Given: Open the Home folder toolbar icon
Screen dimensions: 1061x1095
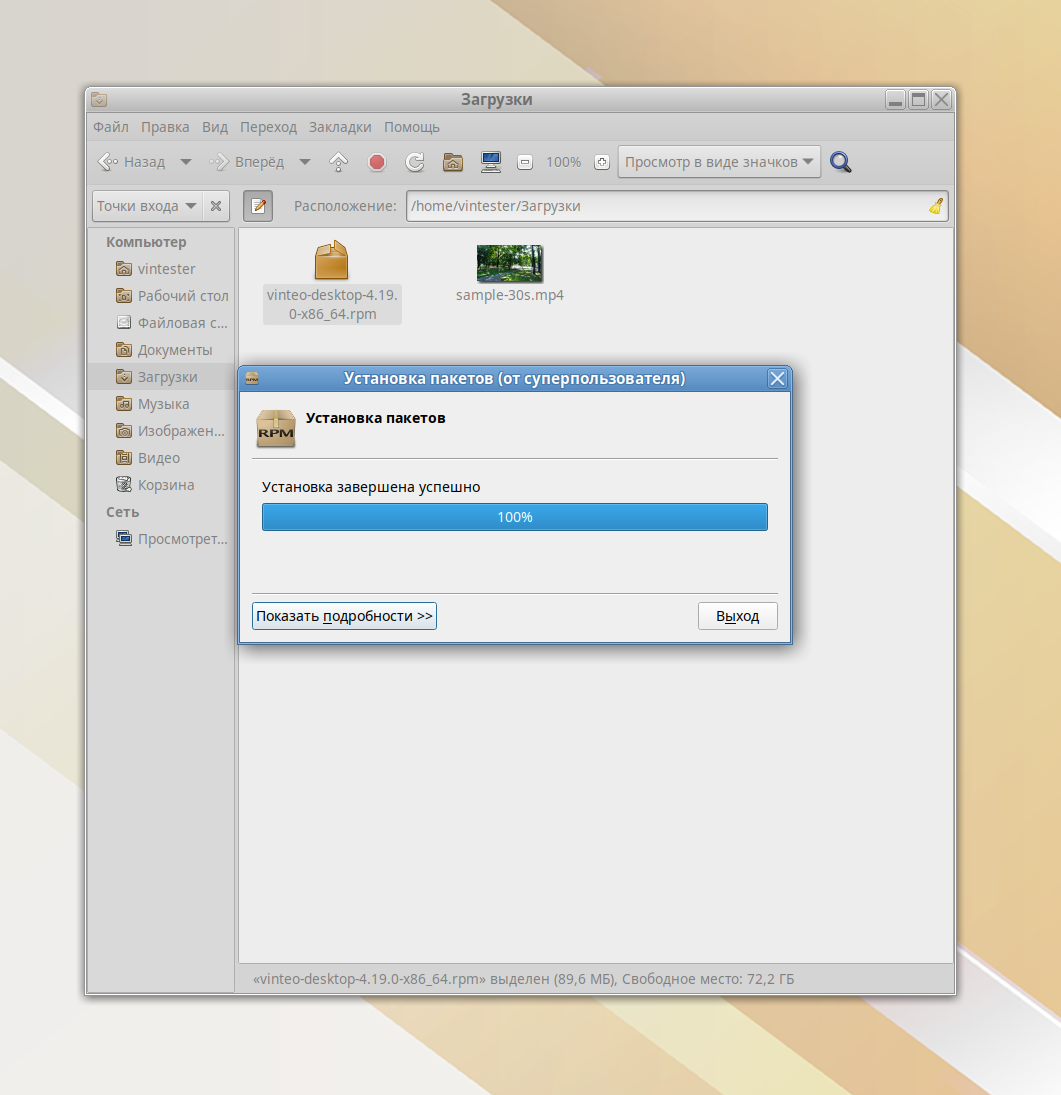Looking at the screenshot, I should click(453, 162).
